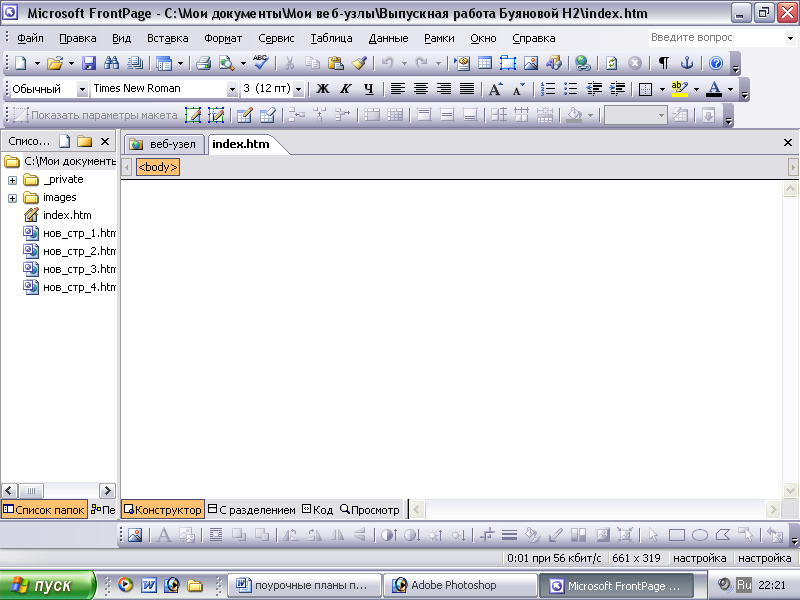Apply bulleted list formatting
Screen dimensions: 800x600
[x=570, y=89]
